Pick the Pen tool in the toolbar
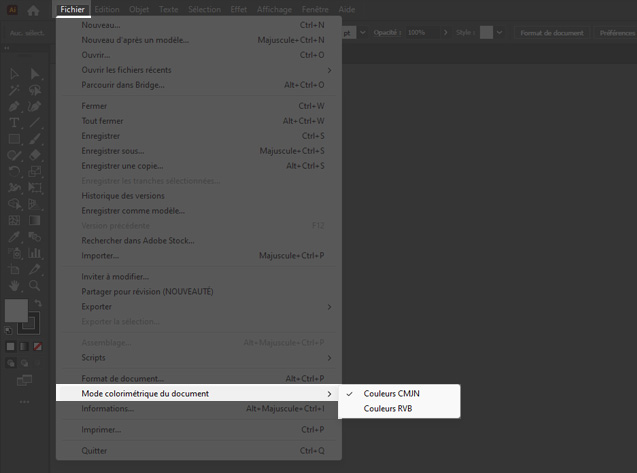Screen dimensions: 637x473 (x=15, y=106)
